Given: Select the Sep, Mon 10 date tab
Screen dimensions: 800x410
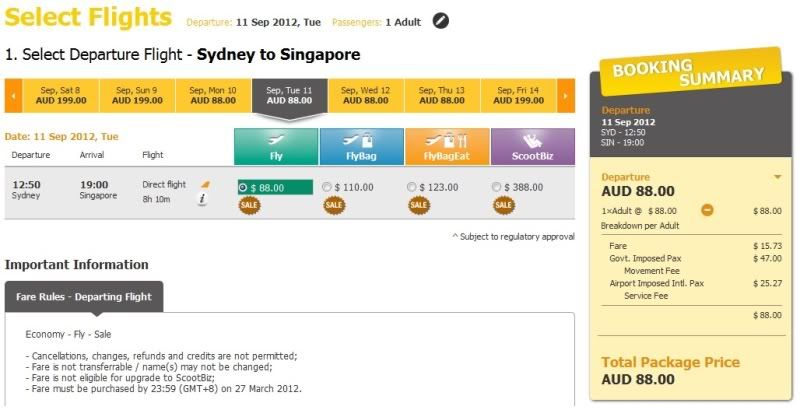Looking at the screenshot, I should [213, 96].
